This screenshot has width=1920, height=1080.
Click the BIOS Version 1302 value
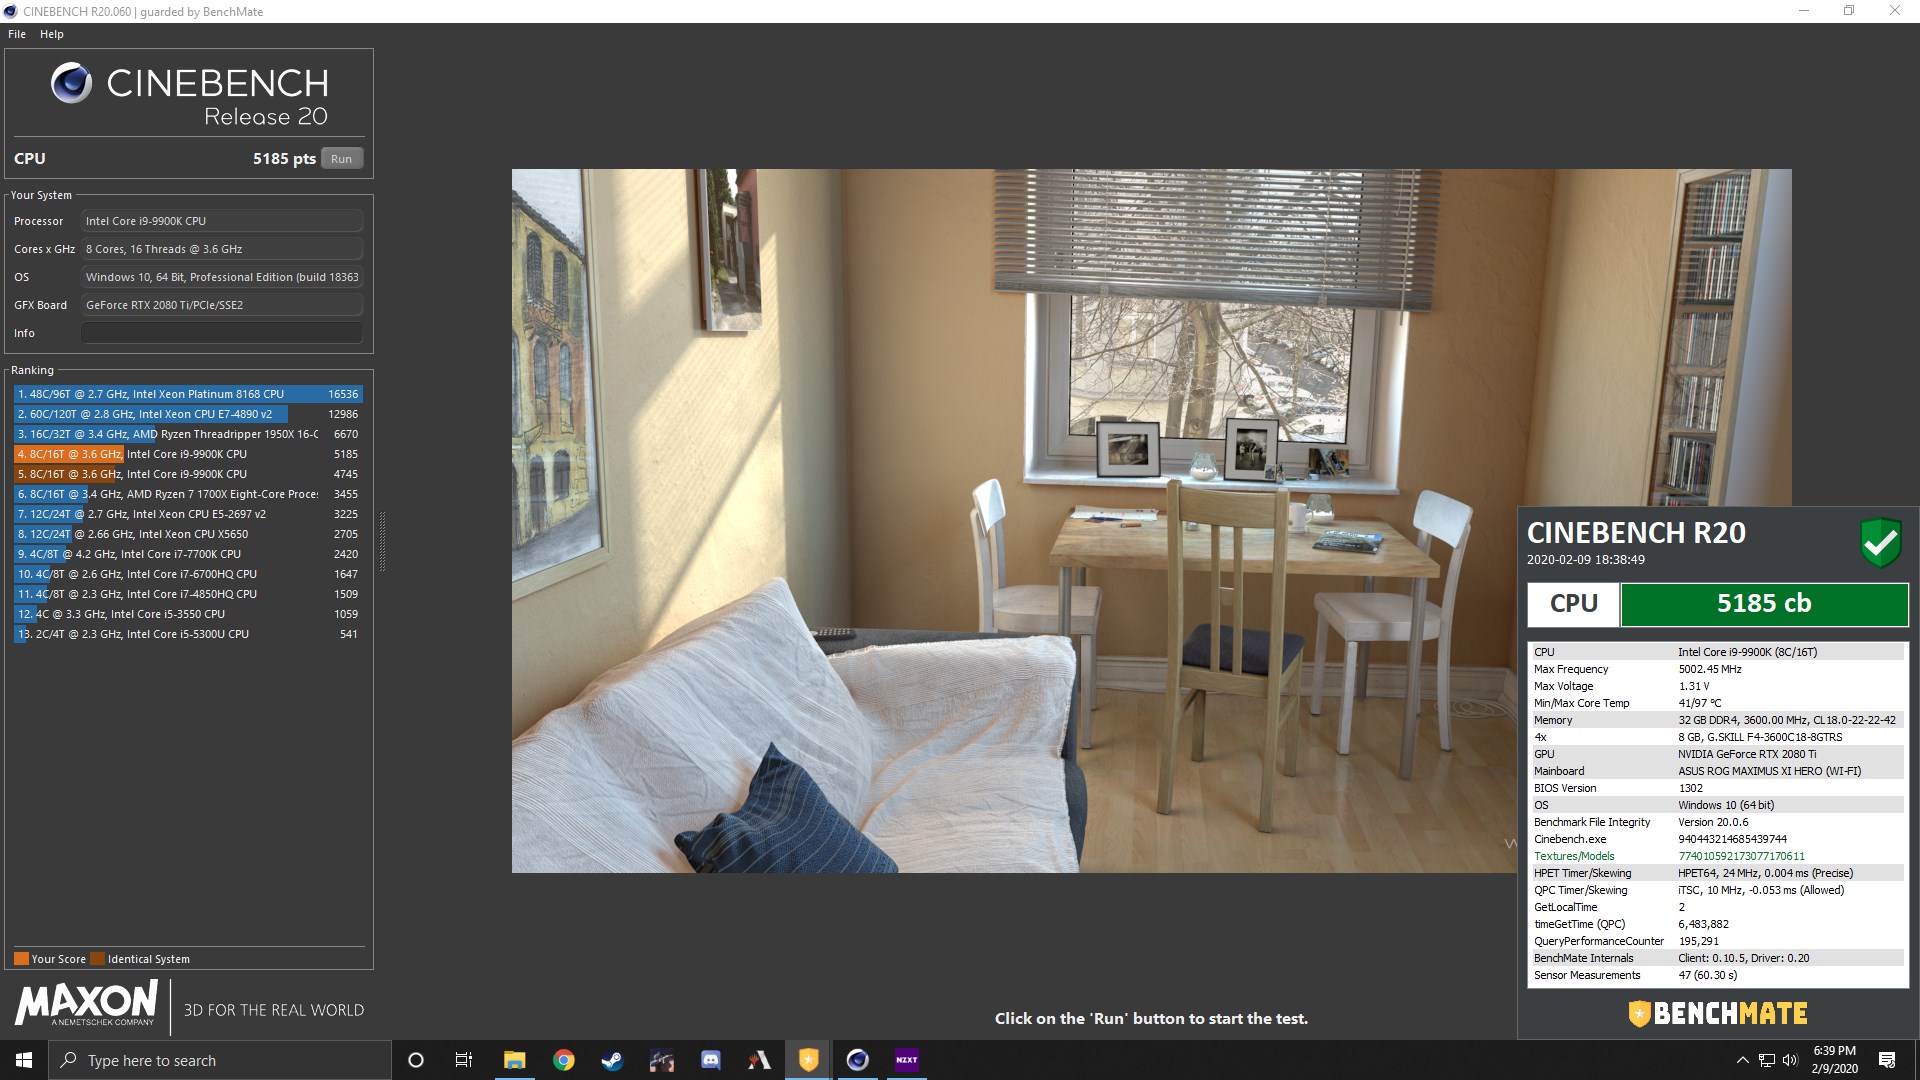pyautogui.click(x=1690, y=788)
